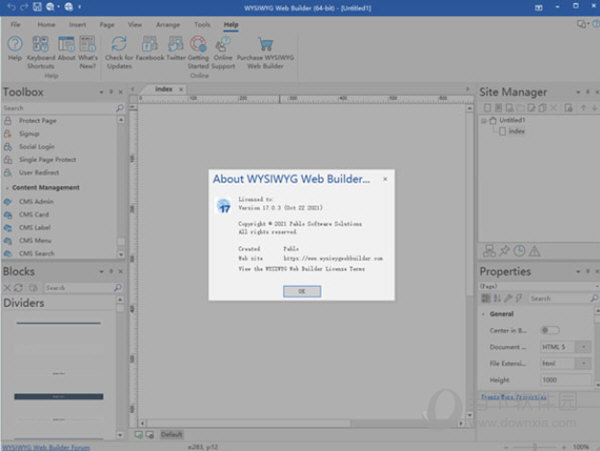The image size is (600, 451).
Task: Open the Site Manager panel options dropdown arrow
Action: click(578, 92)
